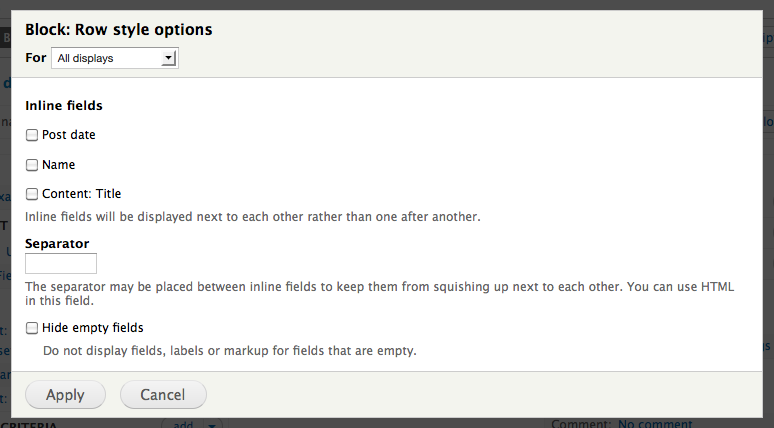
Task: Click the Inline fields heading
Action: [x=64, y=105]
